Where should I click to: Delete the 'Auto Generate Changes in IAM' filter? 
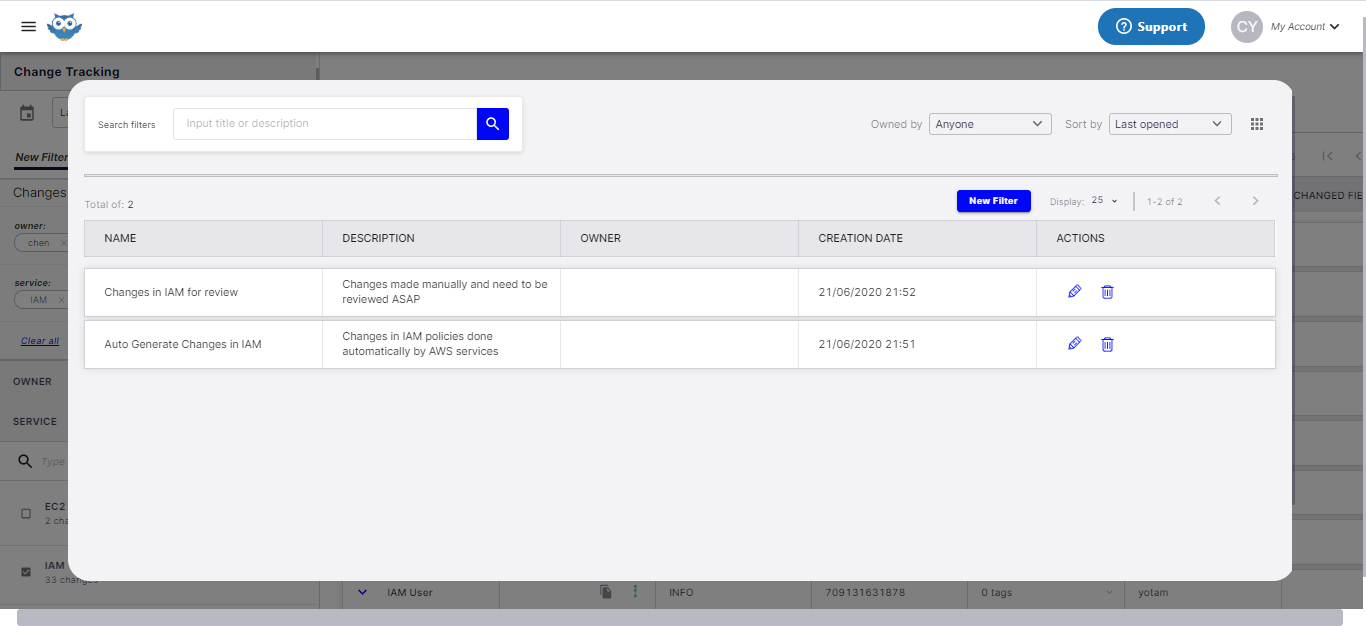pos(1107,344)
